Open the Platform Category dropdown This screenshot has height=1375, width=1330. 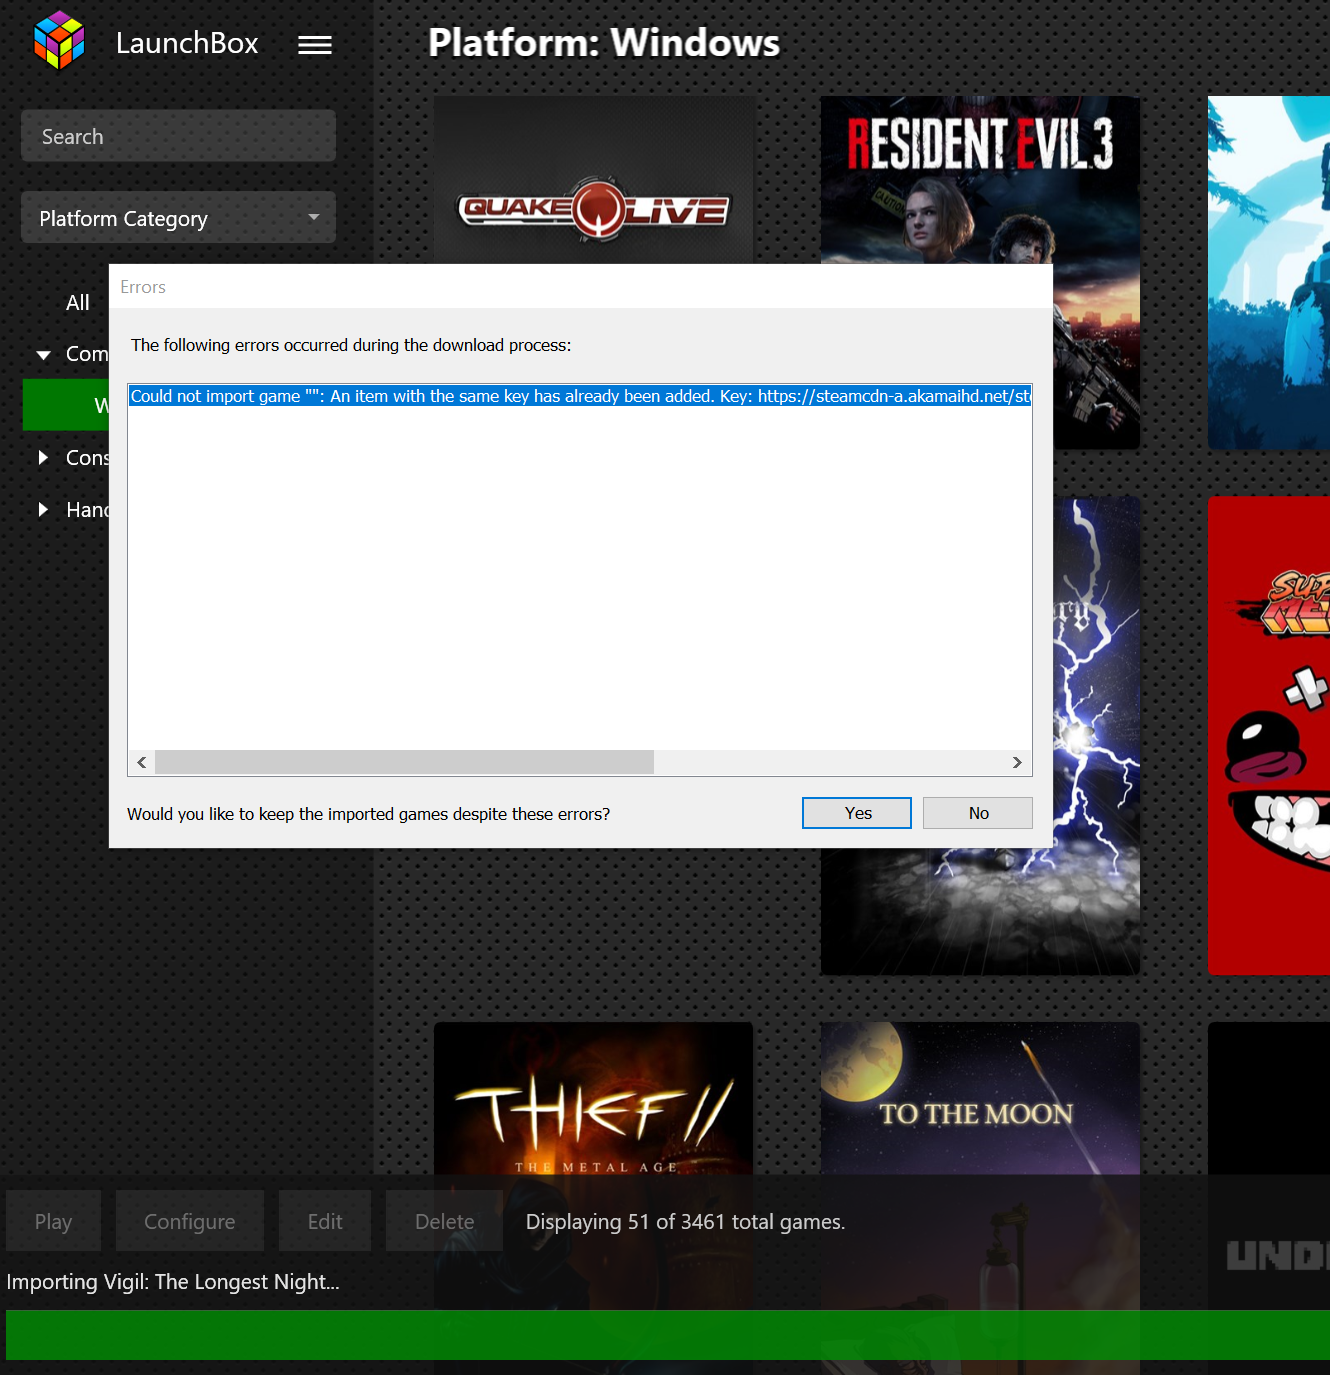pyautogui.click(x=178, y=218)
